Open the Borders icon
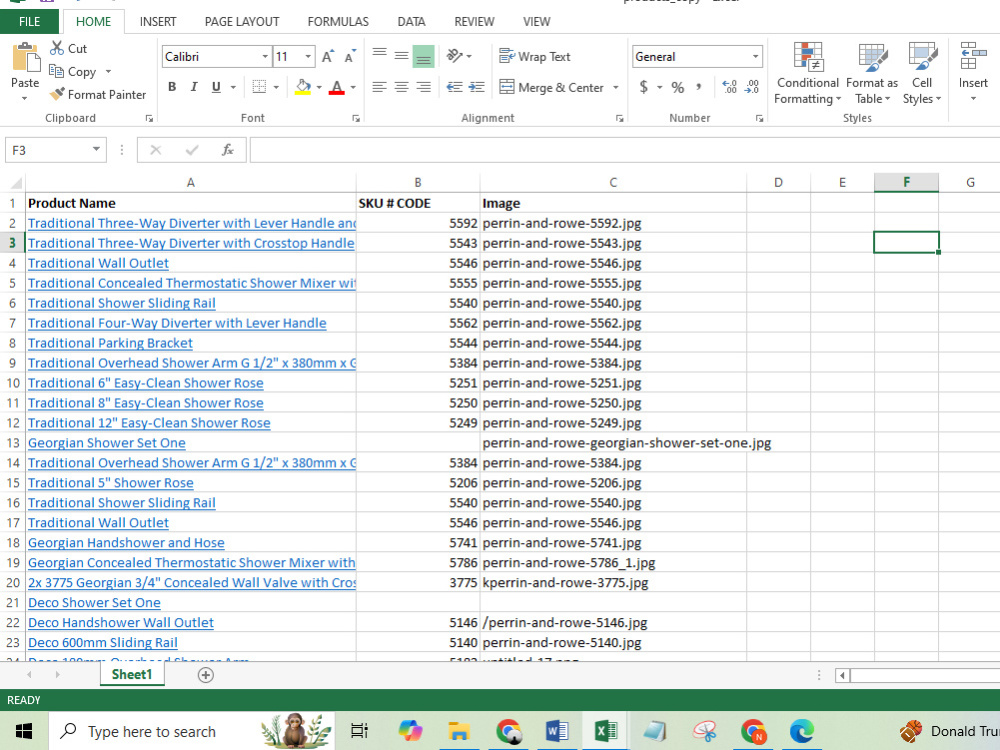1000x750 pixels. (x=259, y=87)
